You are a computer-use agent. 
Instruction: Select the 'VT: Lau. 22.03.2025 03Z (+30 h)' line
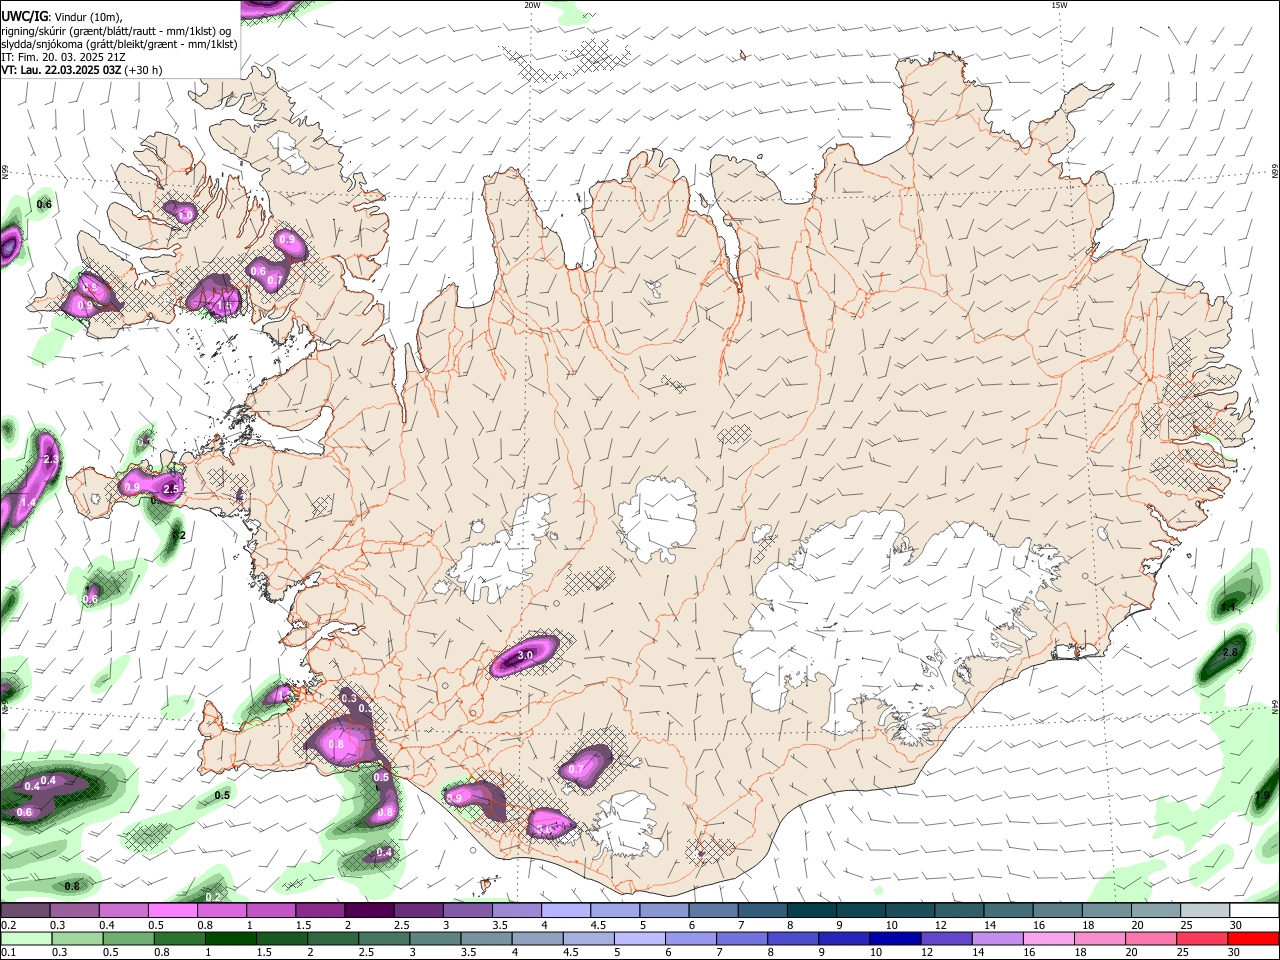82,70
